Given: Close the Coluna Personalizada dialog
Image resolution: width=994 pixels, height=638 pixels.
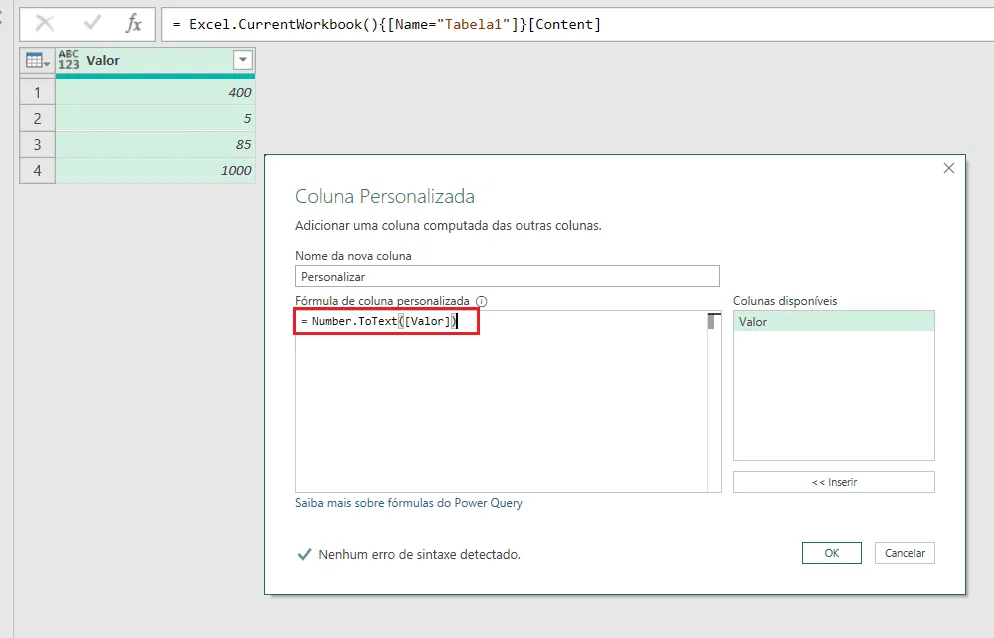Looking at the screenshot, I should (948, 168).
